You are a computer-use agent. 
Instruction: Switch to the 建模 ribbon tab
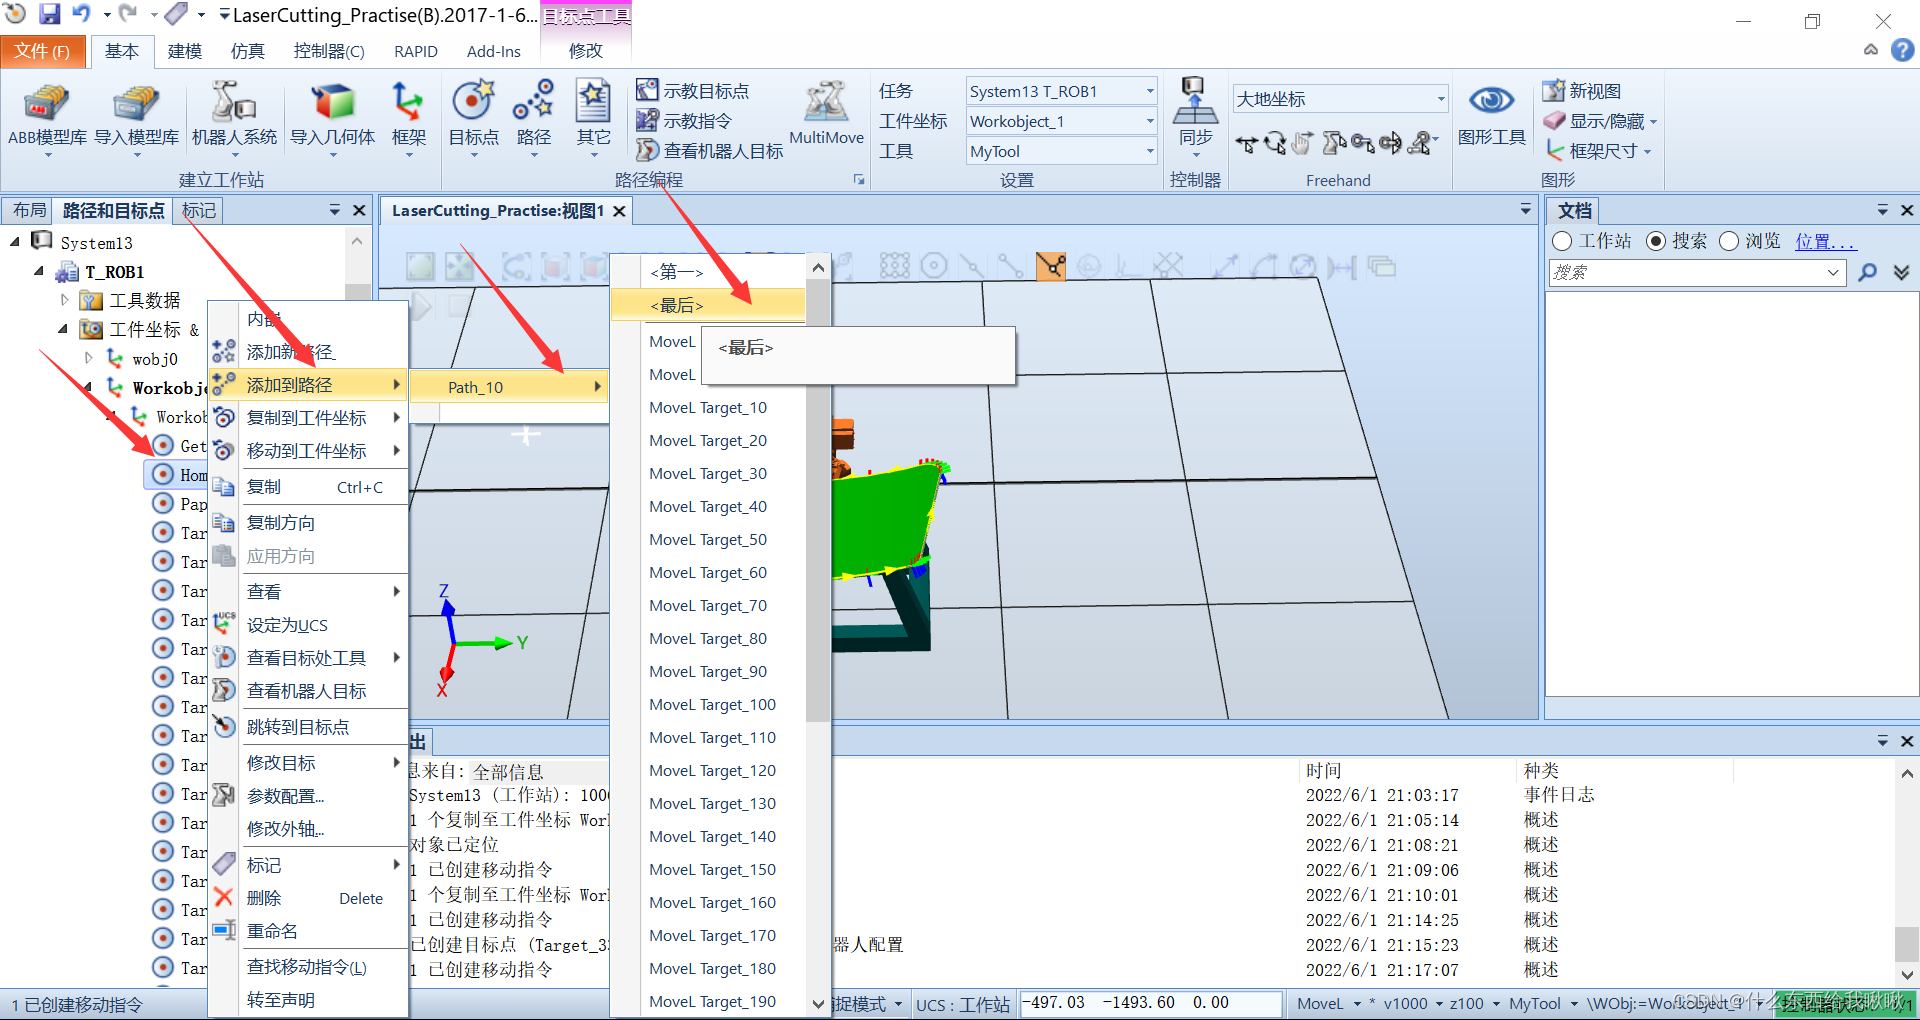(185, 51)
